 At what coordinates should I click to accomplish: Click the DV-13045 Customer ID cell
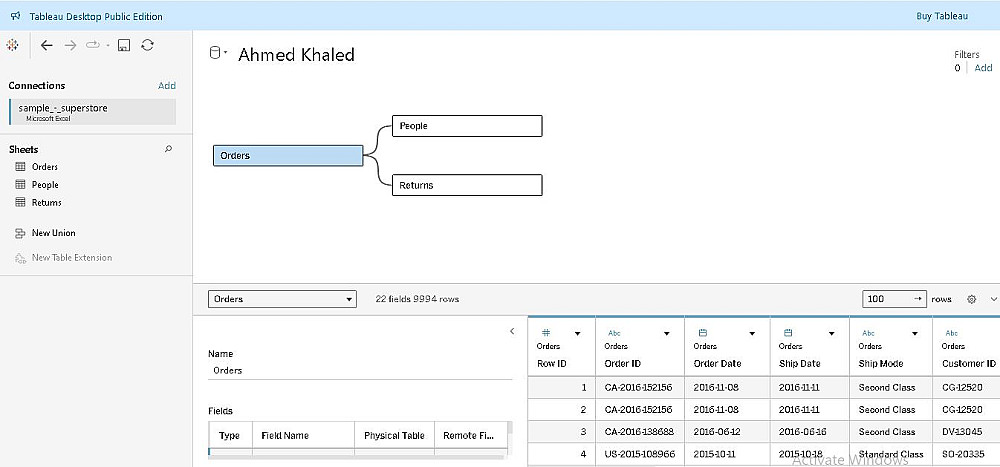966,432
